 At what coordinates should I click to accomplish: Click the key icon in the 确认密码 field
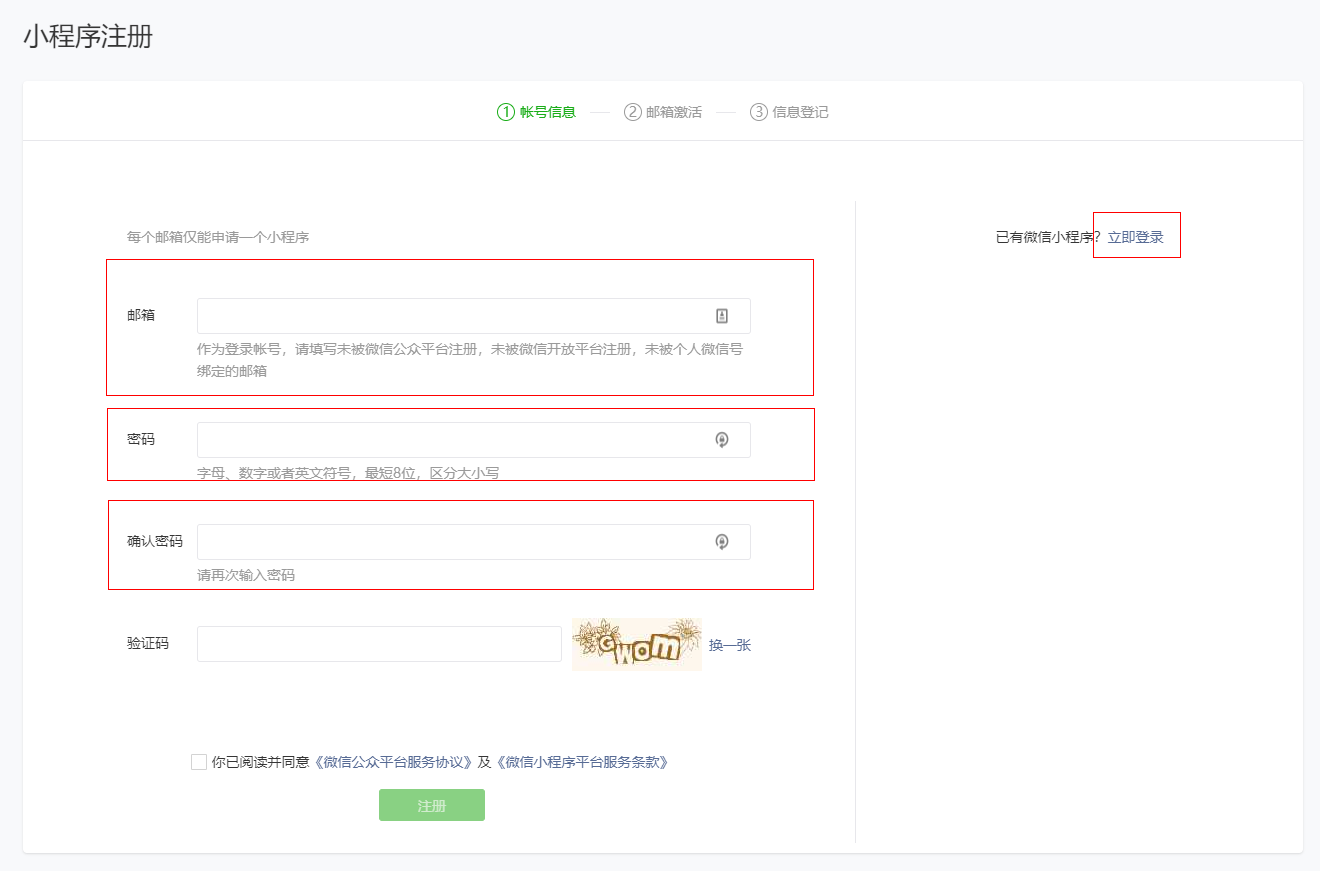pyautogui.click(x=722, y=542)
